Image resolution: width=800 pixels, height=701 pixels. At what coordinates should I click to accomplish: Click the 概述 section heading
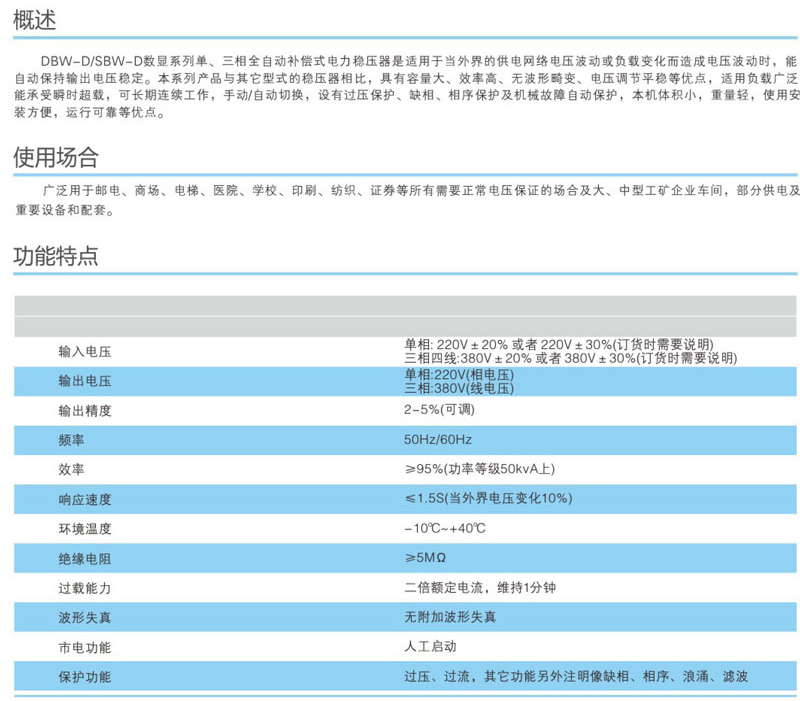click(x=34, y=20)
